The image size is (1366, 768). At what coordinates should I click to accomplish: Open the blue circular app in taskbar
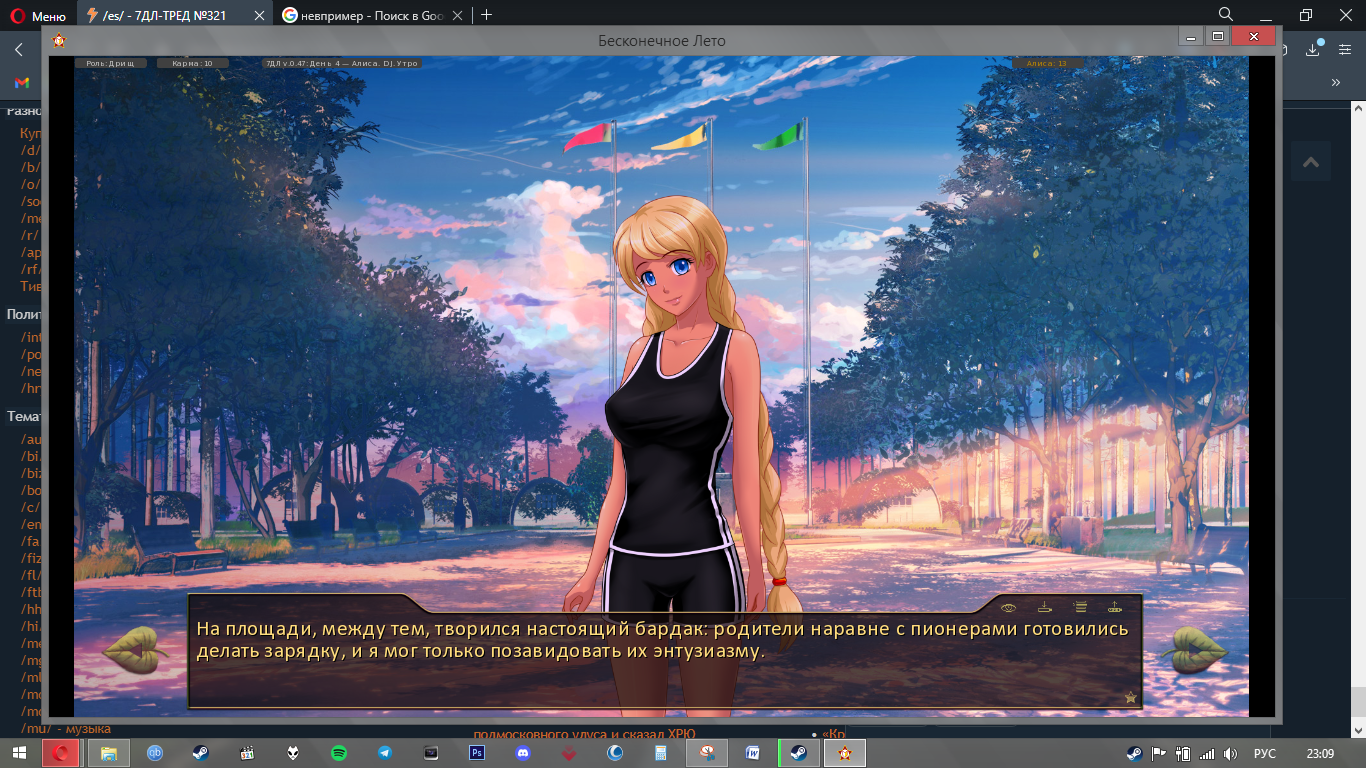click(615, 753)
